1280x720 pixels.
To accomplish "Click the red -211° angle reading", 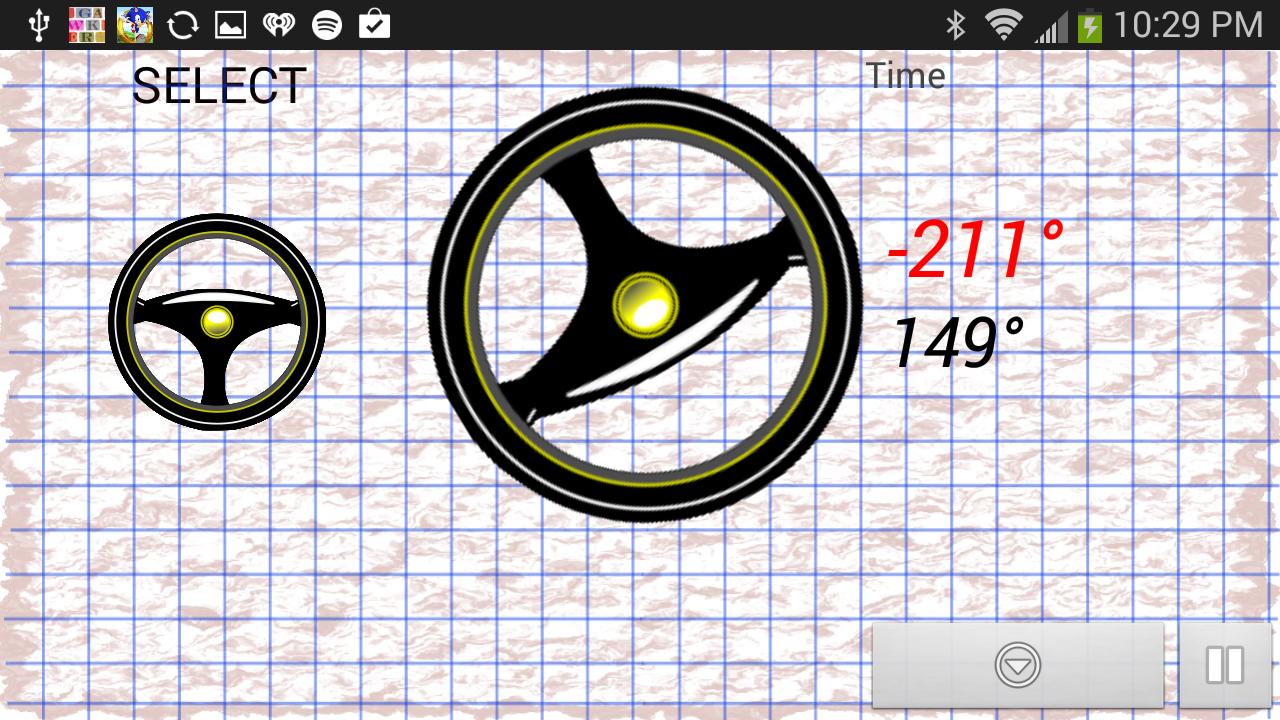I will [974, 251].
